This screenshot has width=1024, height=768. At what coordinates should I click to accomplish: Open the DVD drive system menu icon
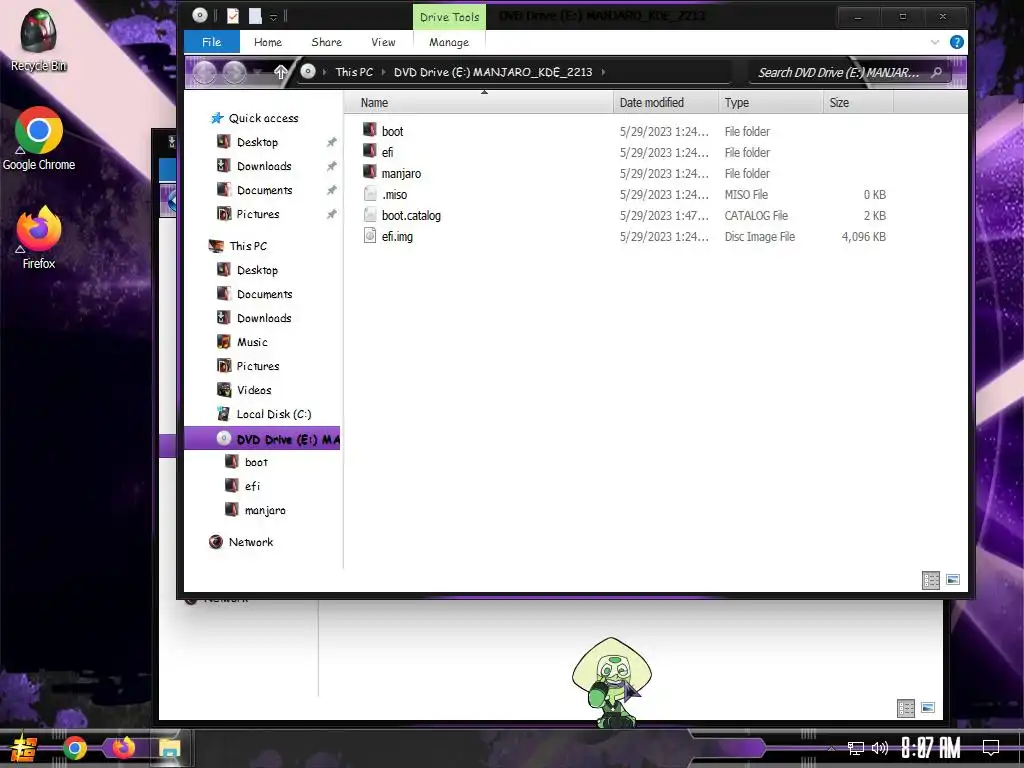pyautogui.click(x=200, y=16)
